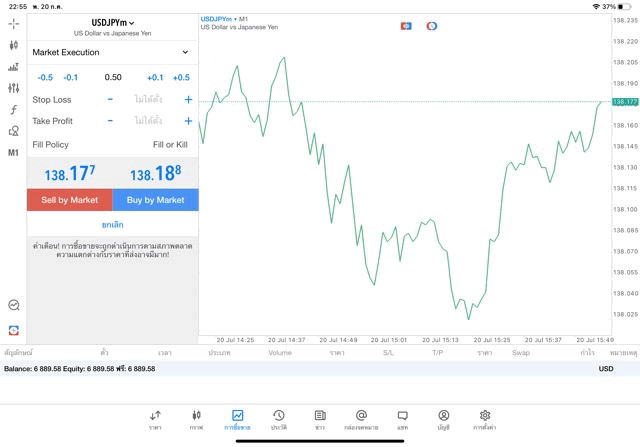Open indicators bar chart icon
Viewport: 640px width, 447px height.
[x=13, y=67]
